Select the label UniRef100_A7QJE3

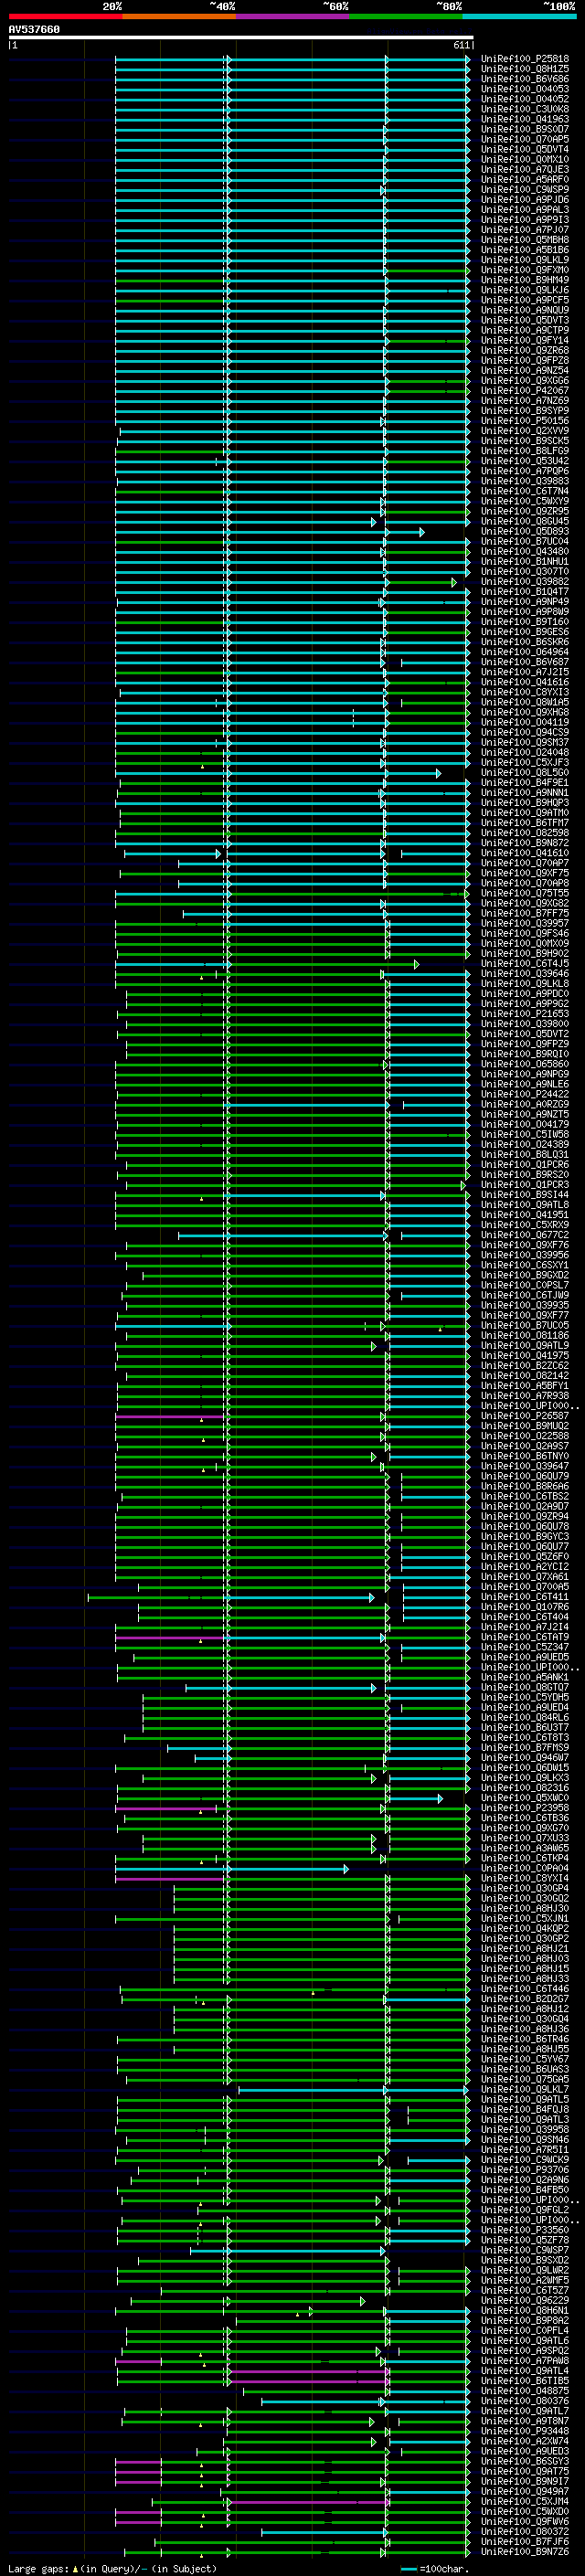pos(525,170)
